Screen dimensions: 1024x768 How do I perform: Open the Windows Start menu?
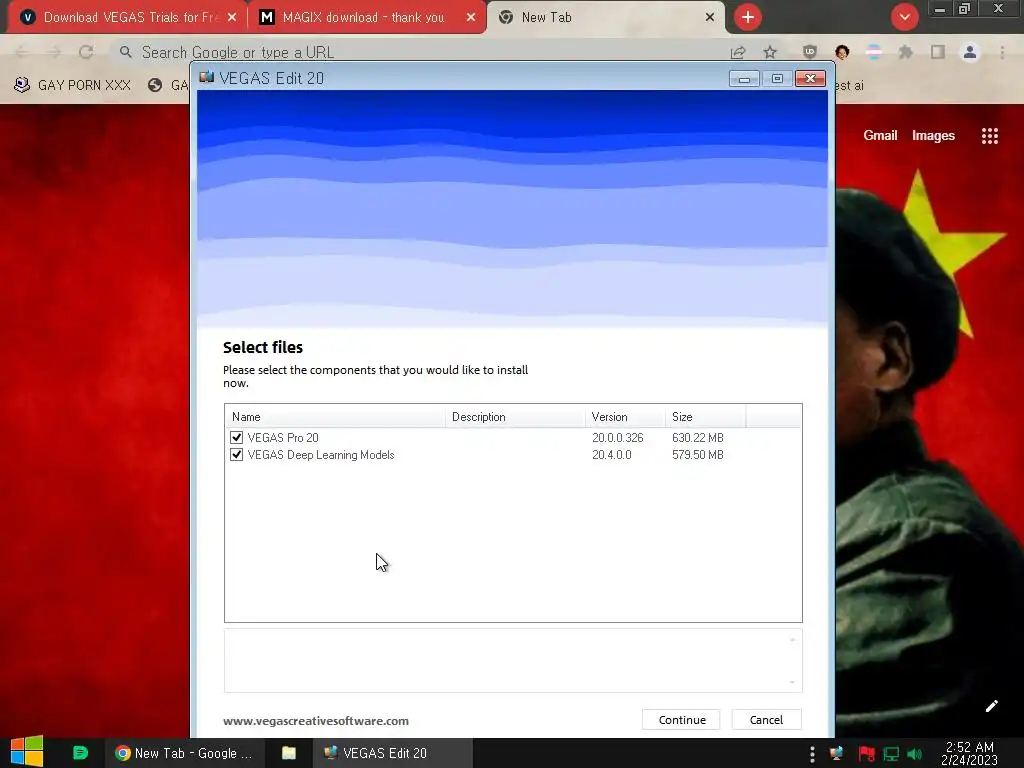coord(27,752)
